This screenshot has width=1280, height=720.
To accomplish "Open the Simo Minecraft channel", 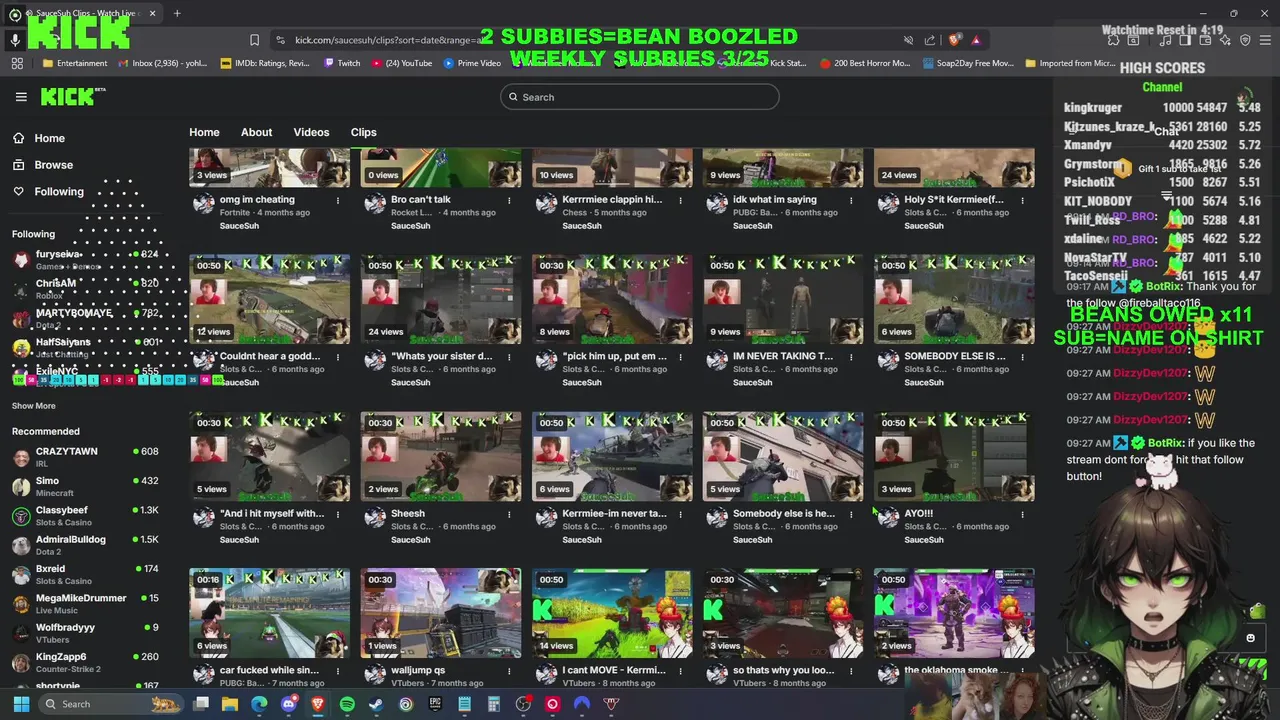I will pos(85,486).
